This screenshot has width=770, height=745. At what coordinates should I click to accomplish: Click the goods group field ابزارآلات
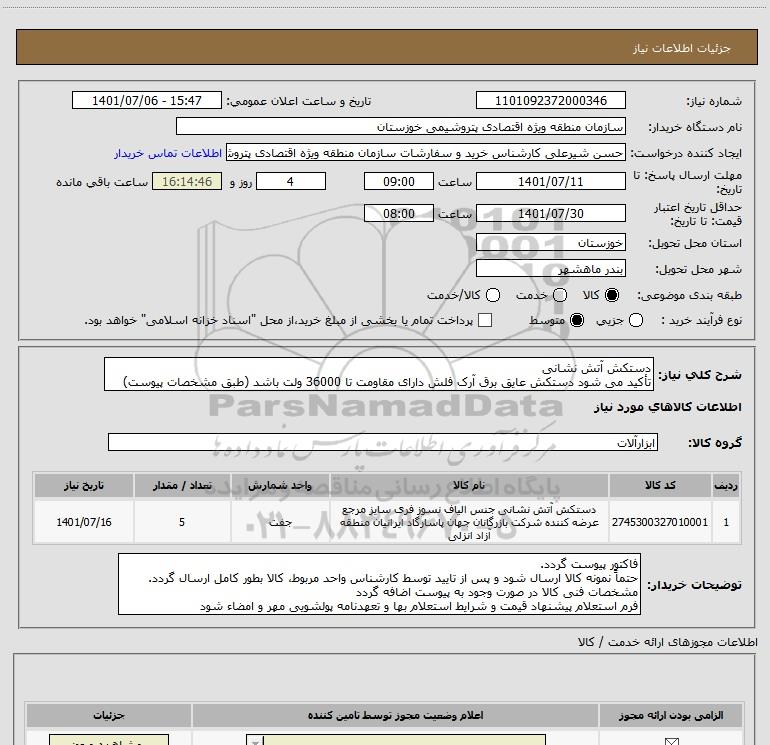(x=383, y=442)
